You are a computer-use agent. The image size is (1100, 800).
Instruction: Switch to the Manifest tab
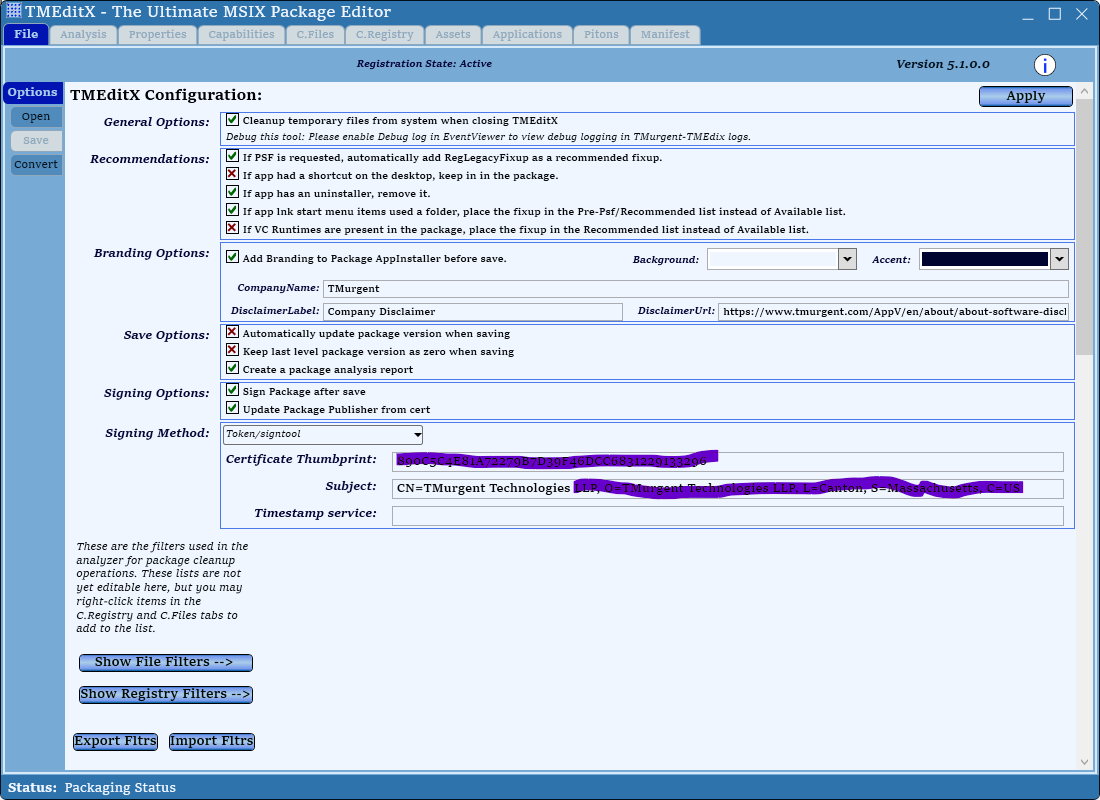click(665, 35)
